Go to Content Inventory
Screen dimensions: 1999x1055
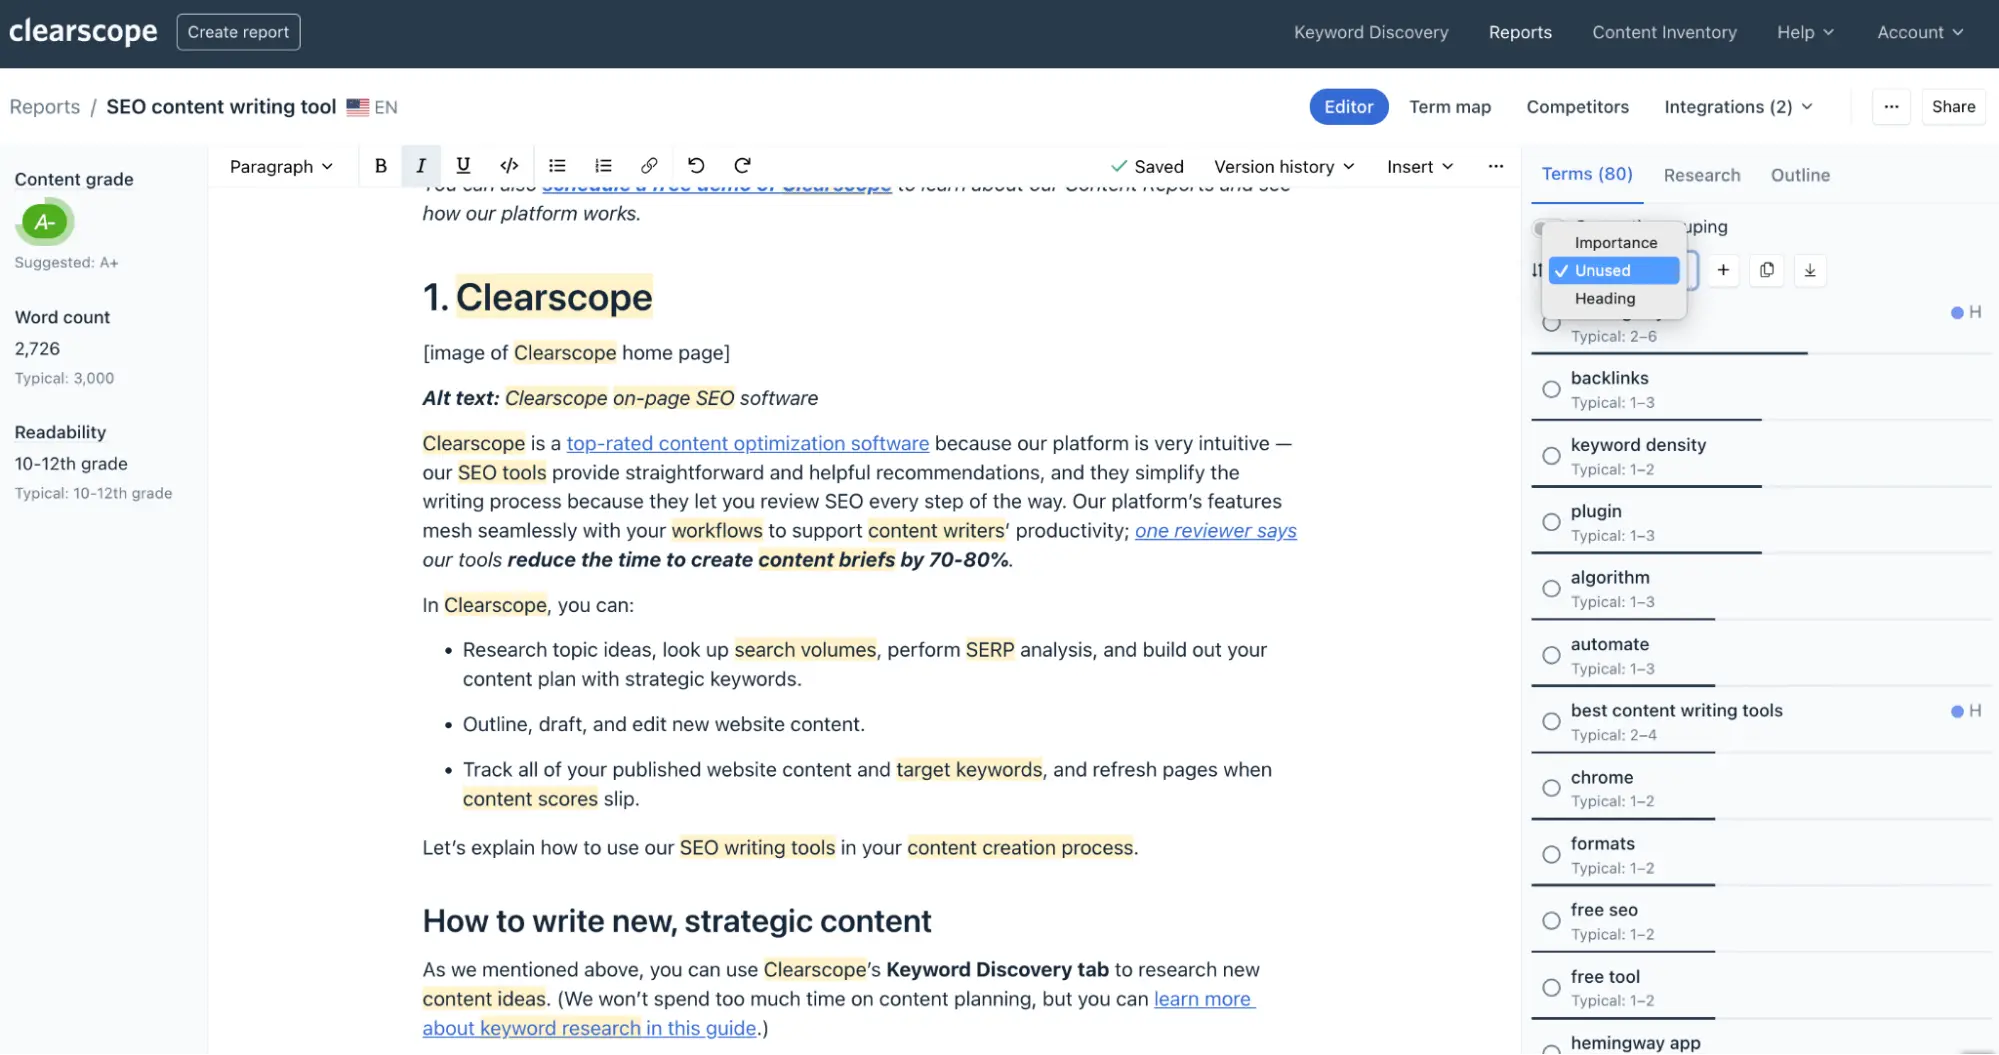[1664, 32]
